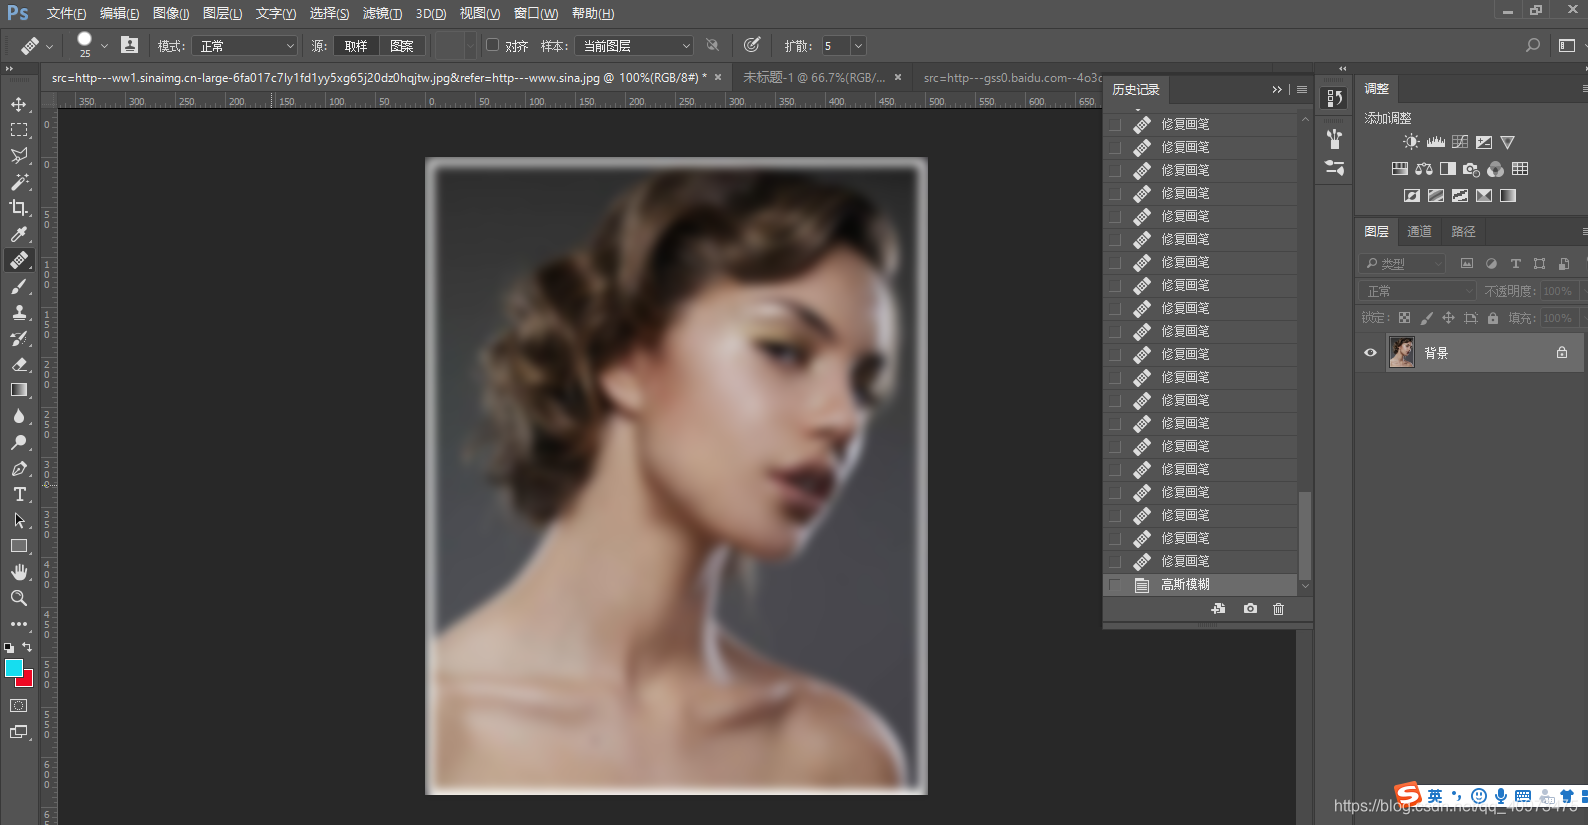Click the 取样 source button
This screenshot has height=825, width=1588.
click(356, 46)
